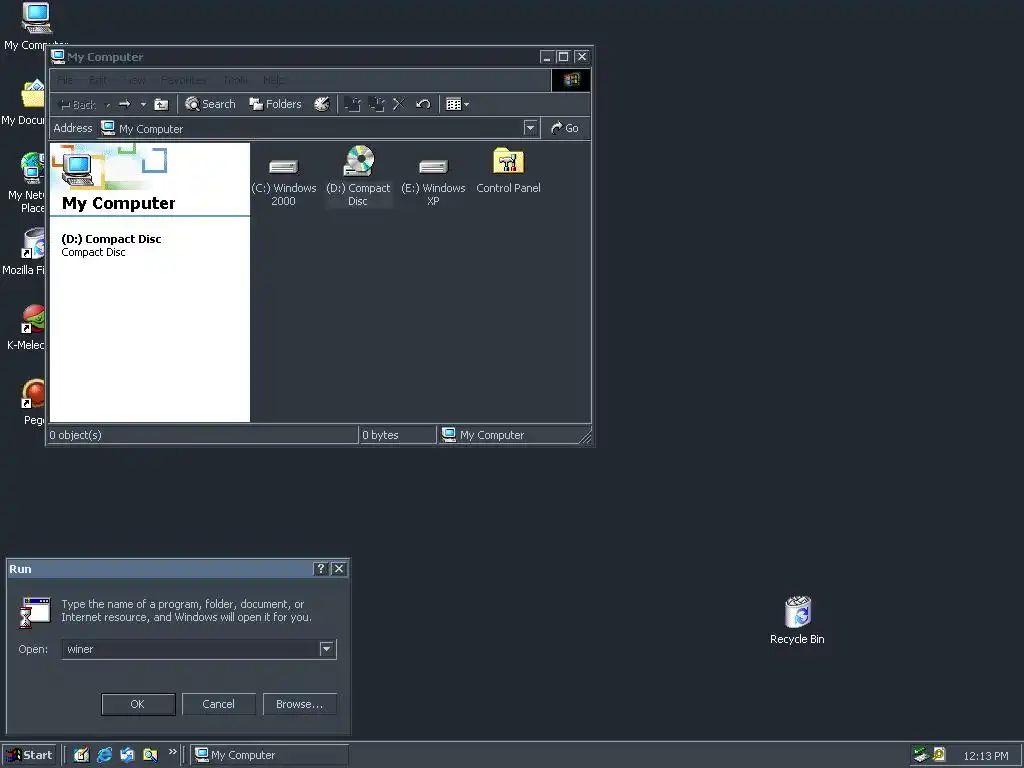Screen dimensions: 1024x768
Task: Expand the Address bar dropdown
Action: pyautogui.click(x=531, y=128)
